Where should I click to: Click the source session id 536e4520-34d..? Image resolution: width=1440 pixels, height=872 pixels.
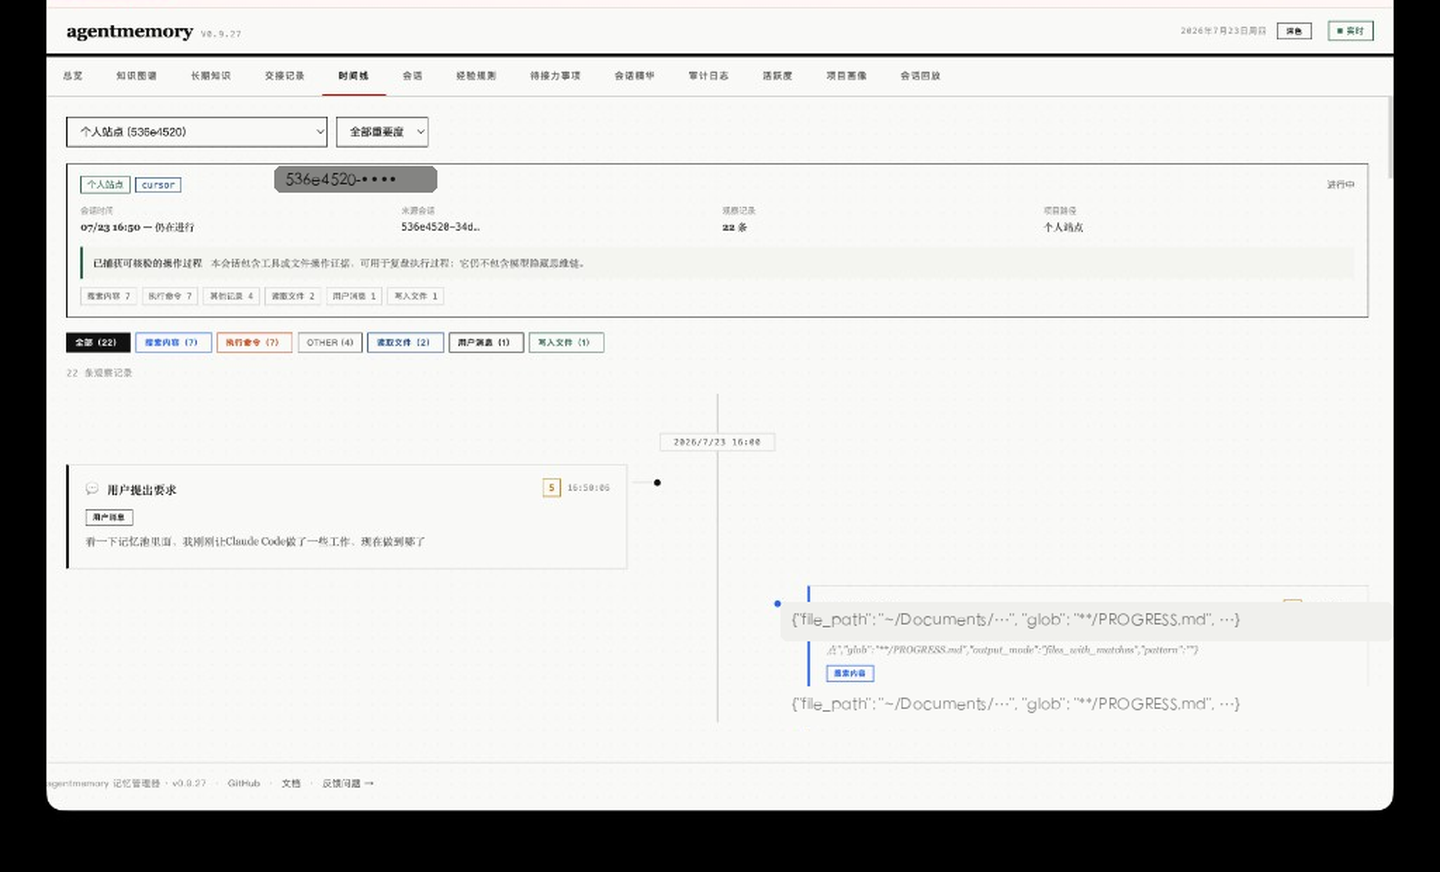pos(440,227)
